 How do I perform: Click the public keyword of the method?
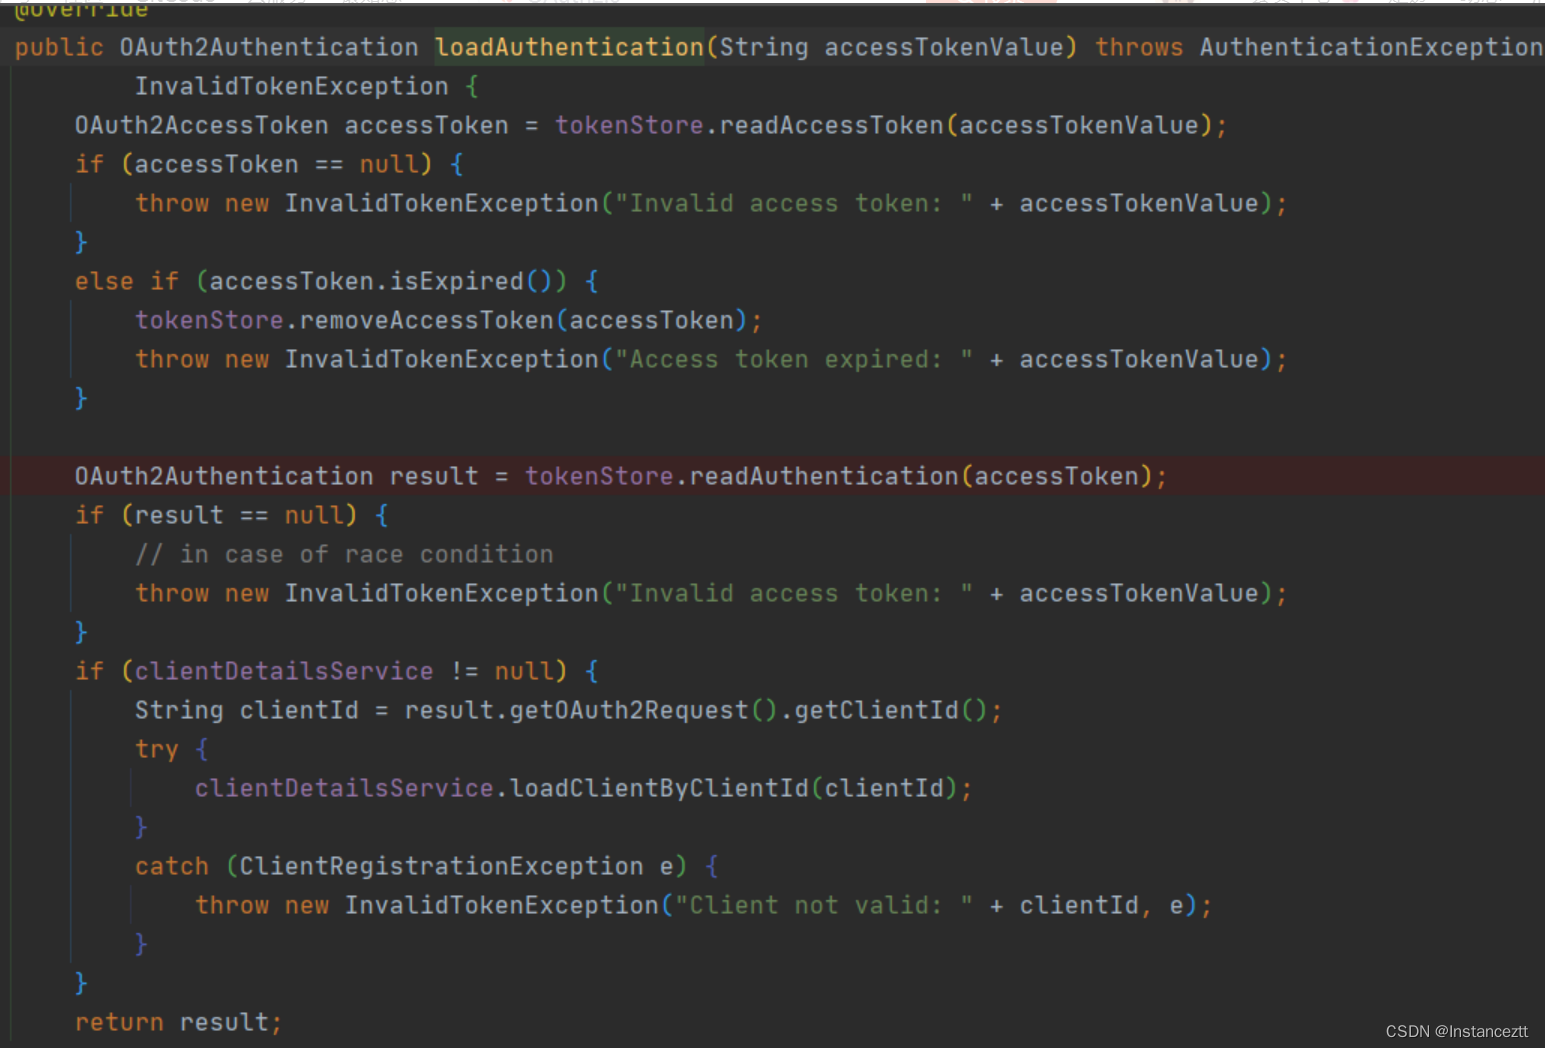[59, 47]
